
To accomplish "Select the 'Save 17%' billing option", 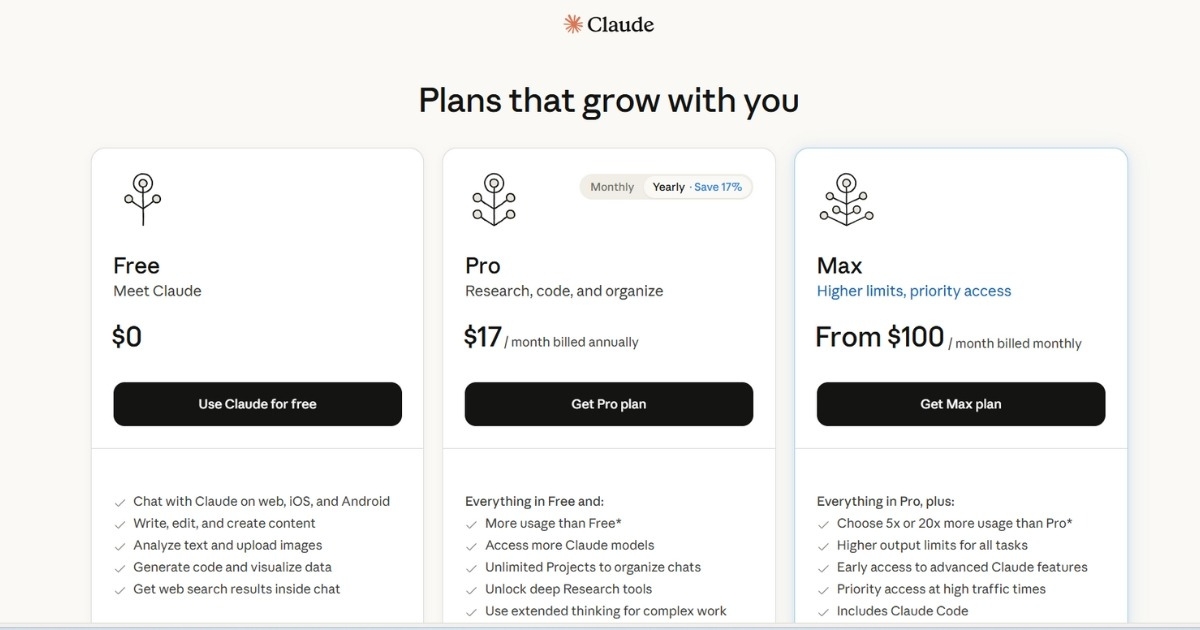I will coord(716,186).
